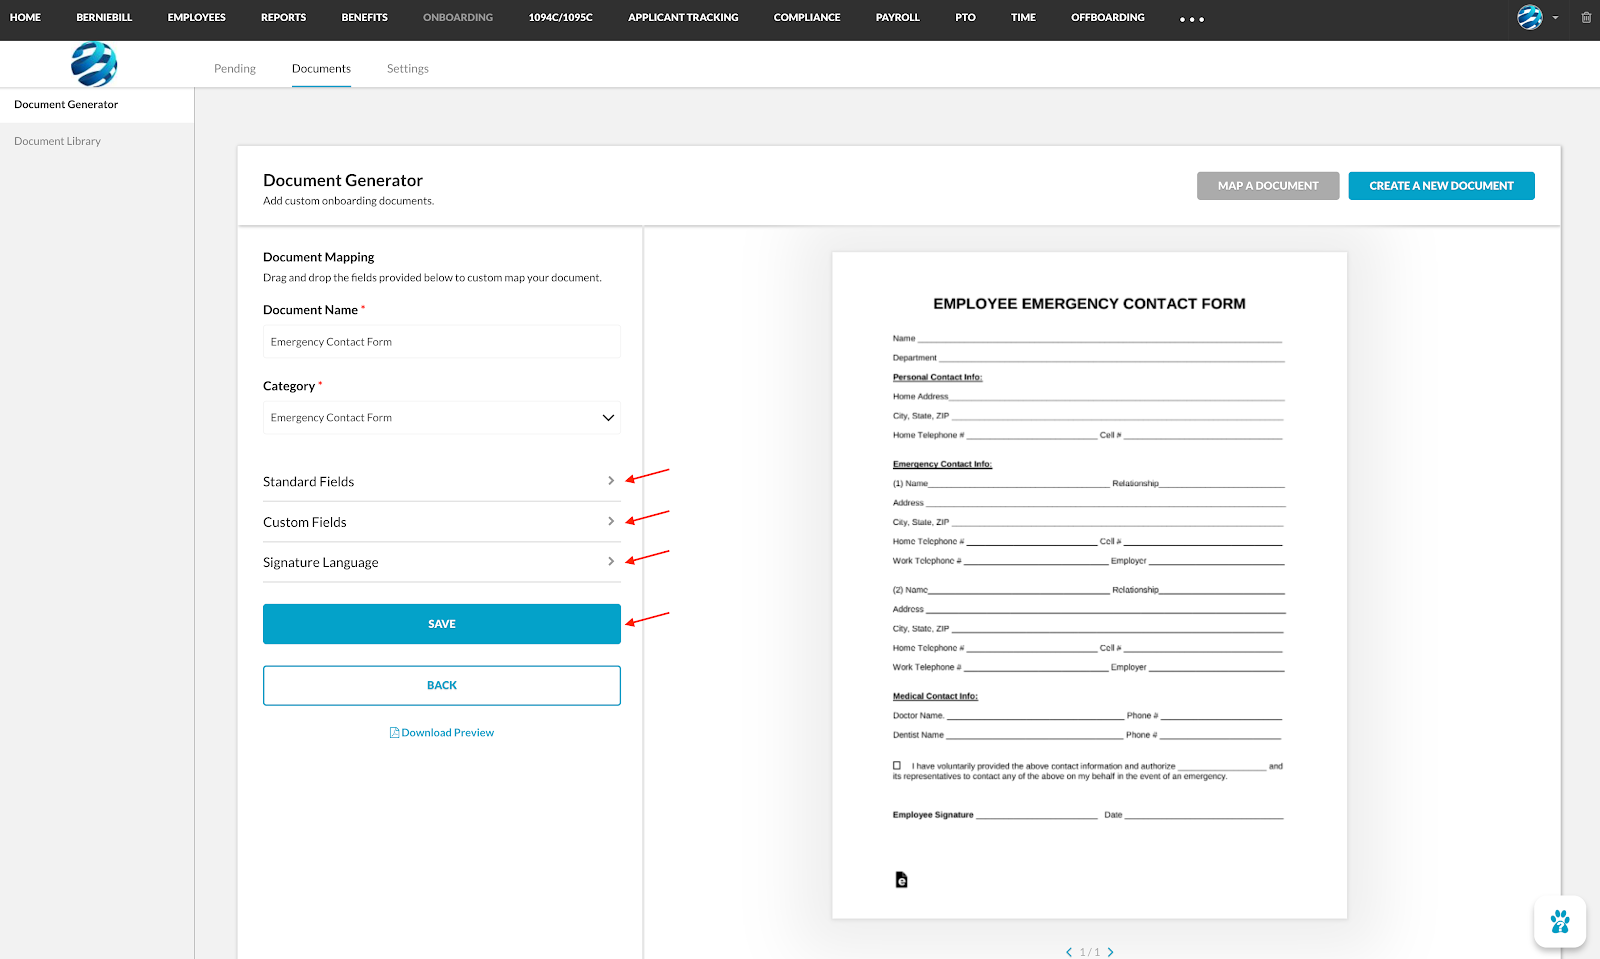
Task: Open the COMPLIANCE menu
Action: [807, 18]
